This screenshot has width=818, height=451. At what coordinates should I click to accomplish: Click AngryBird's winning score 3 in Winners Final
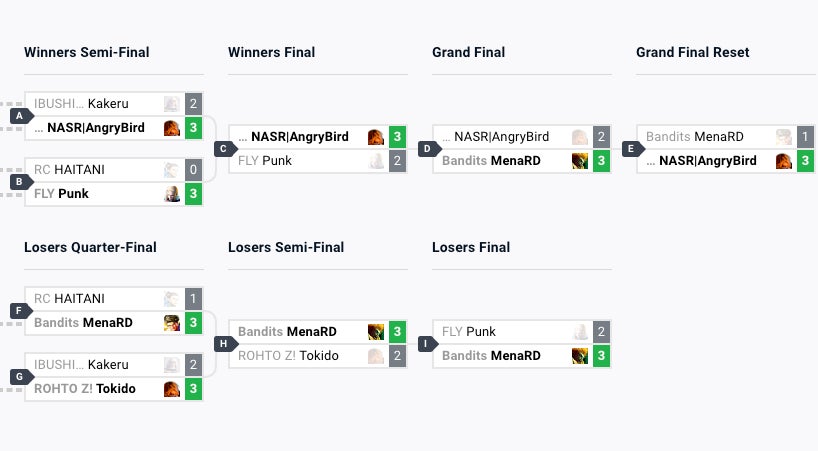coord(397,137)
